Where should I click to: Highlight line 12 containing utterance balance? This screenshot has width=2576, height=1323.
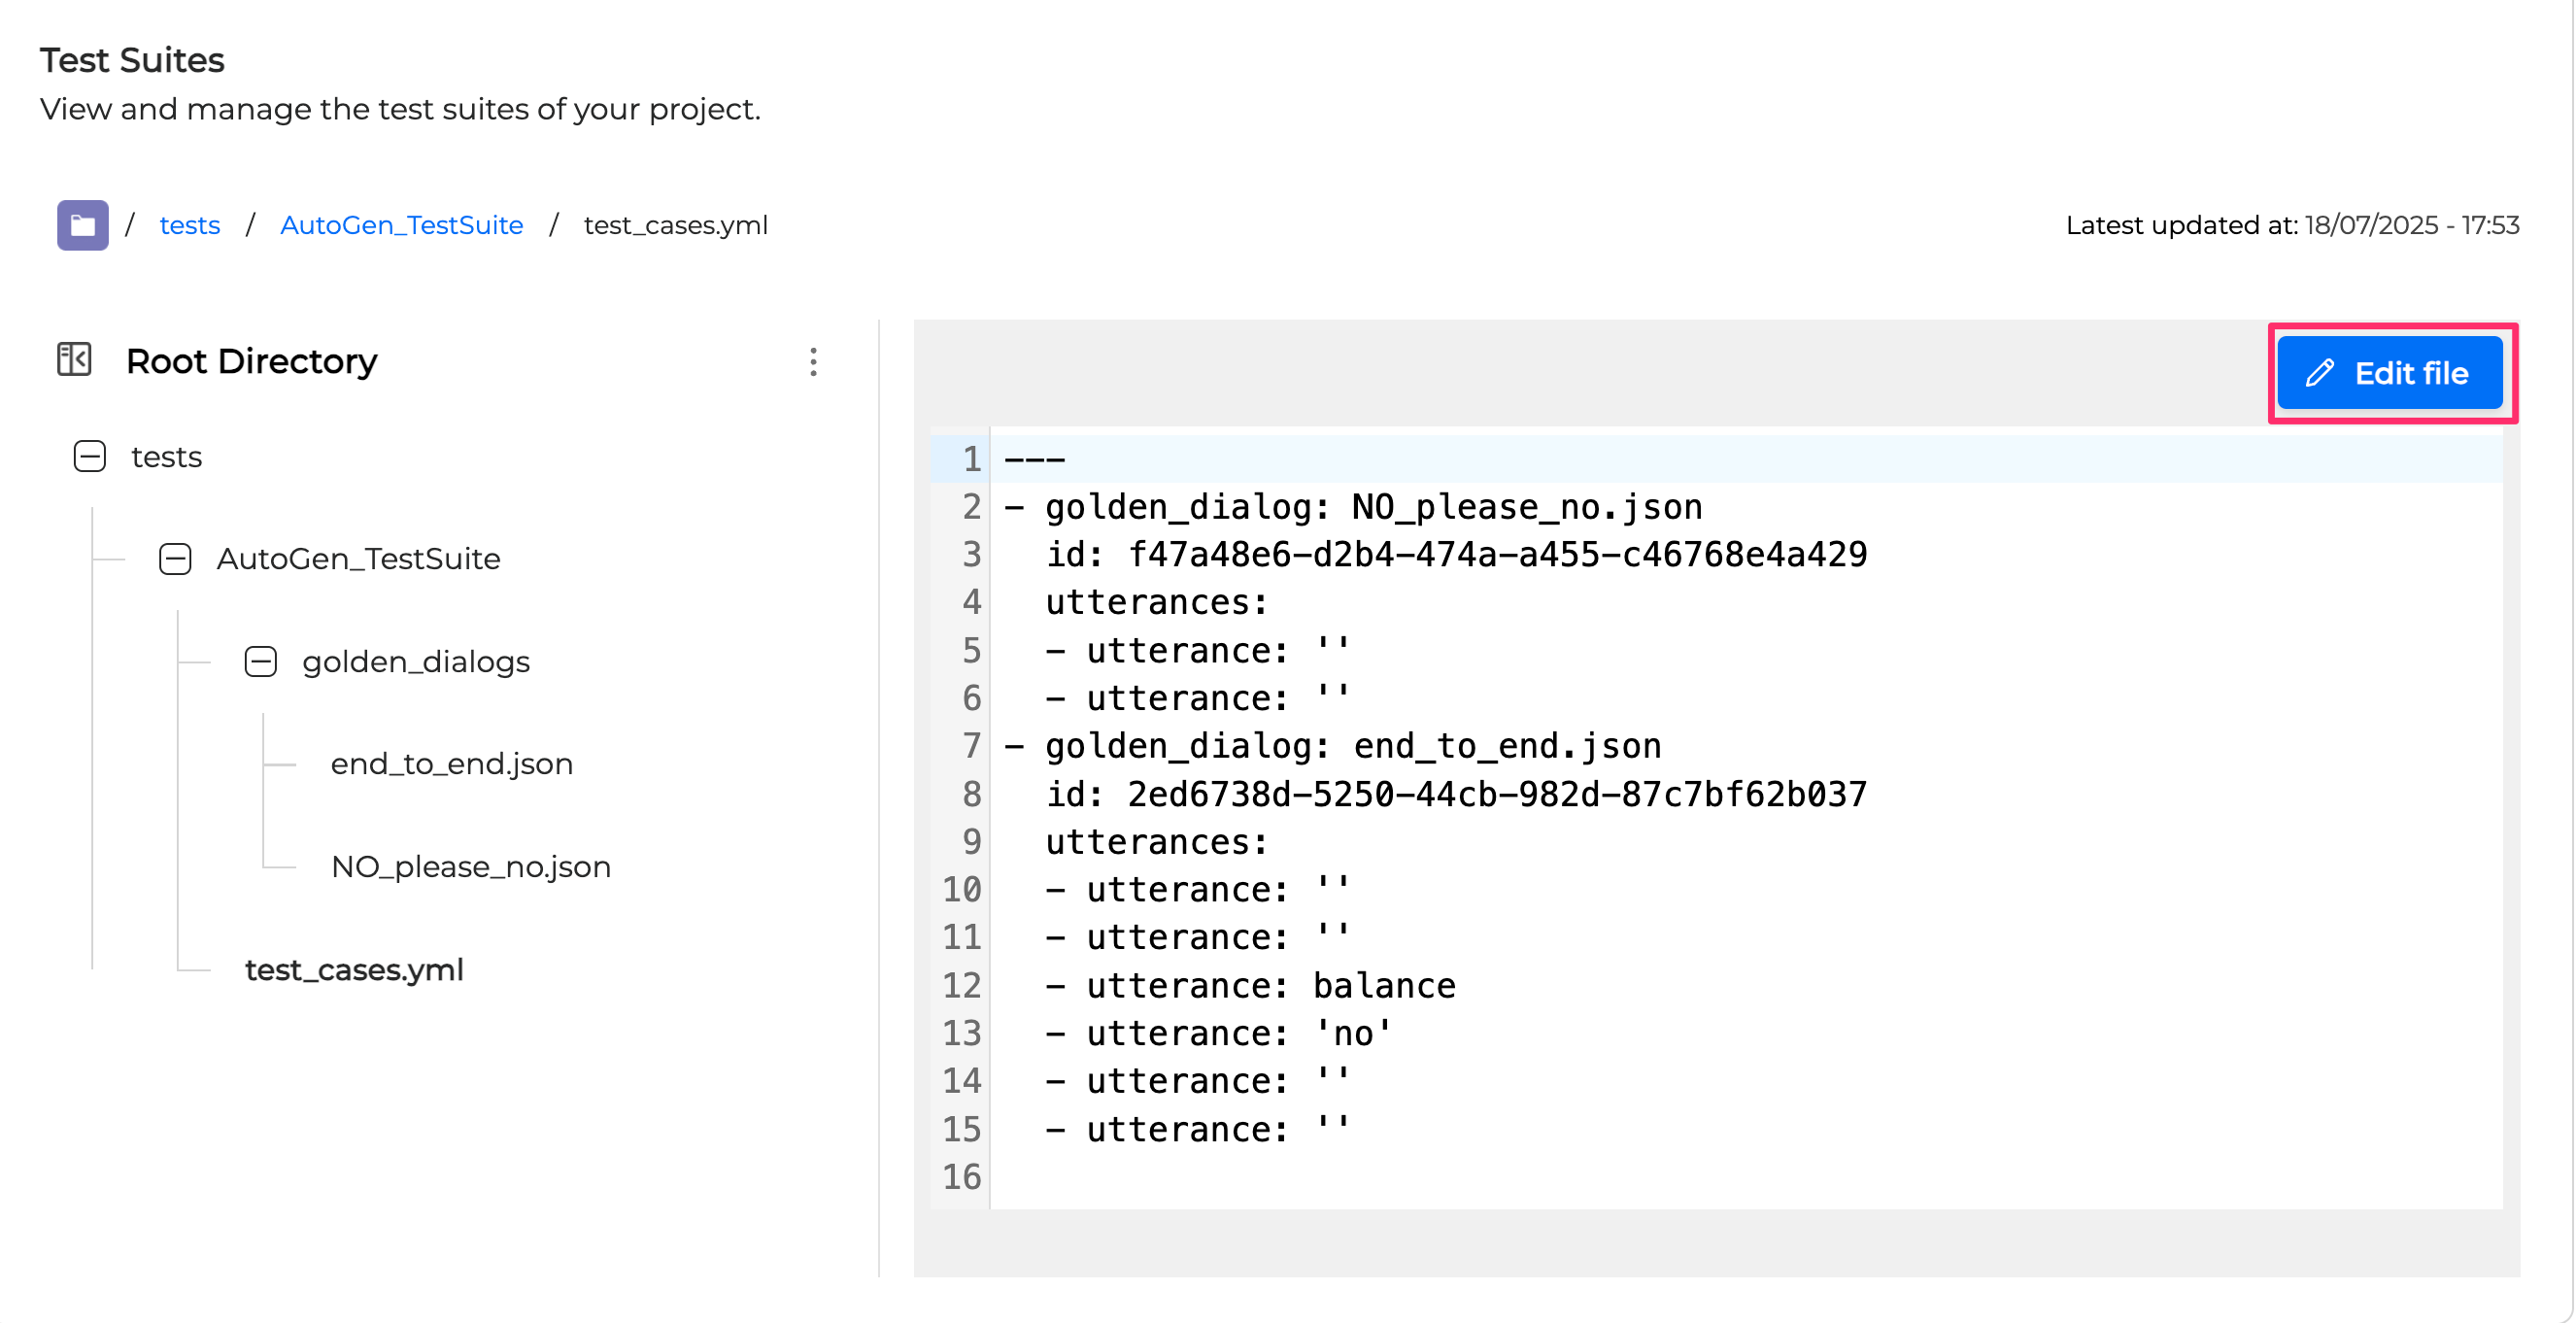(x=1250, y=985)
